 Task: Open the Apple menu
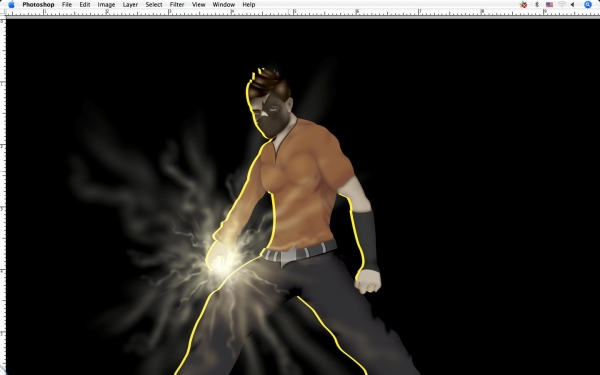click(11, 5)
